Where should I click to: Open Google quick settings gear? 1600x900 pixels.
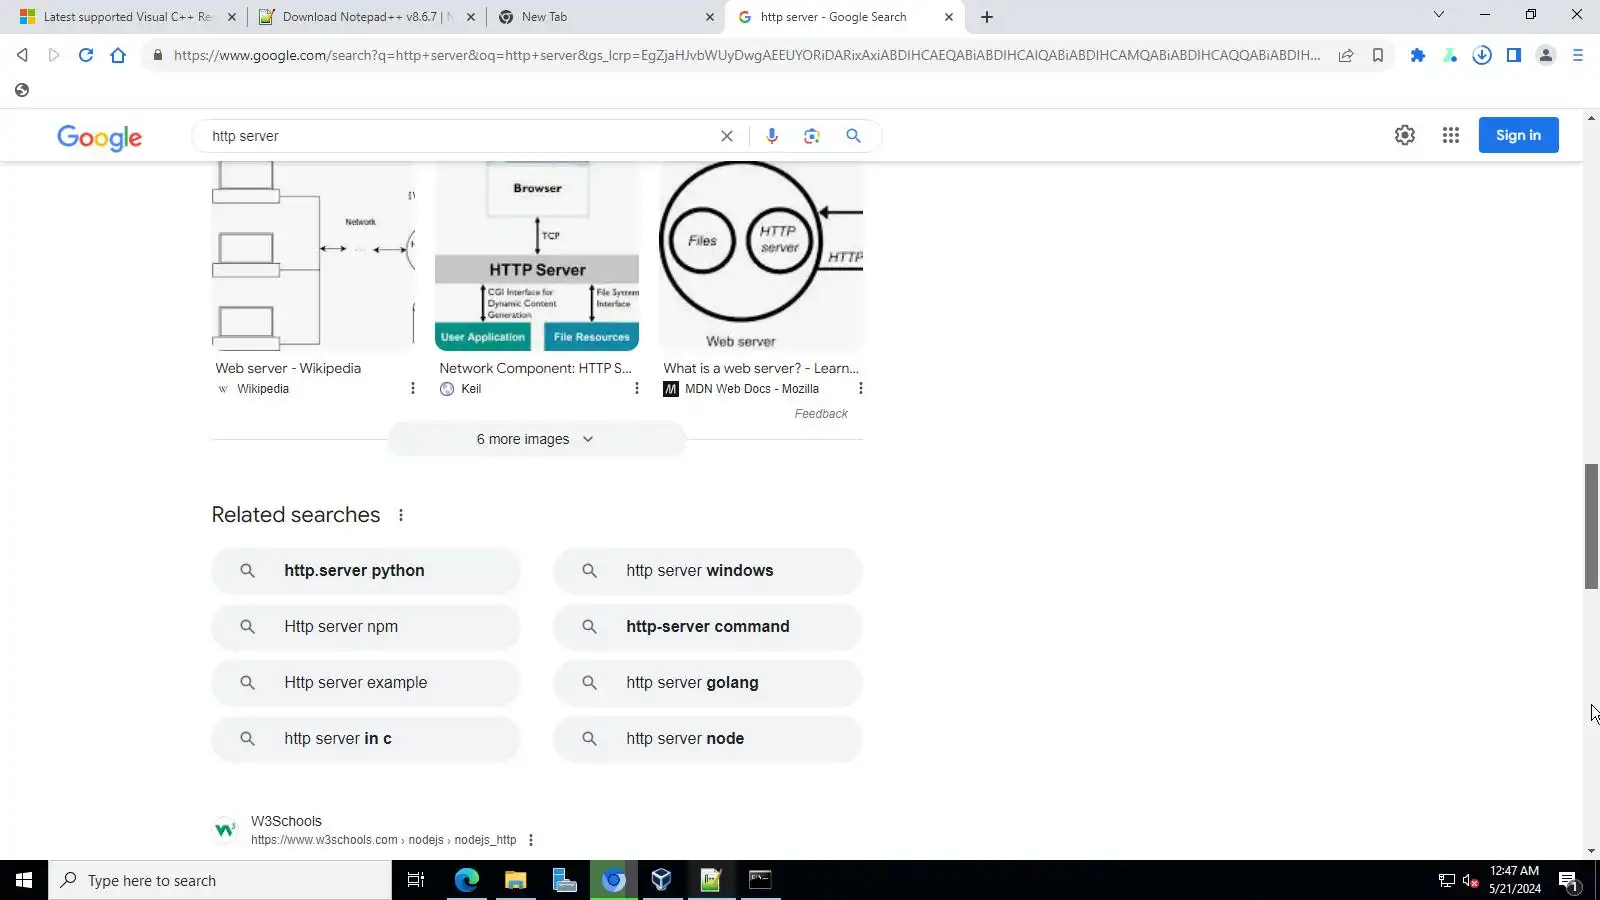coord(1405,135)
